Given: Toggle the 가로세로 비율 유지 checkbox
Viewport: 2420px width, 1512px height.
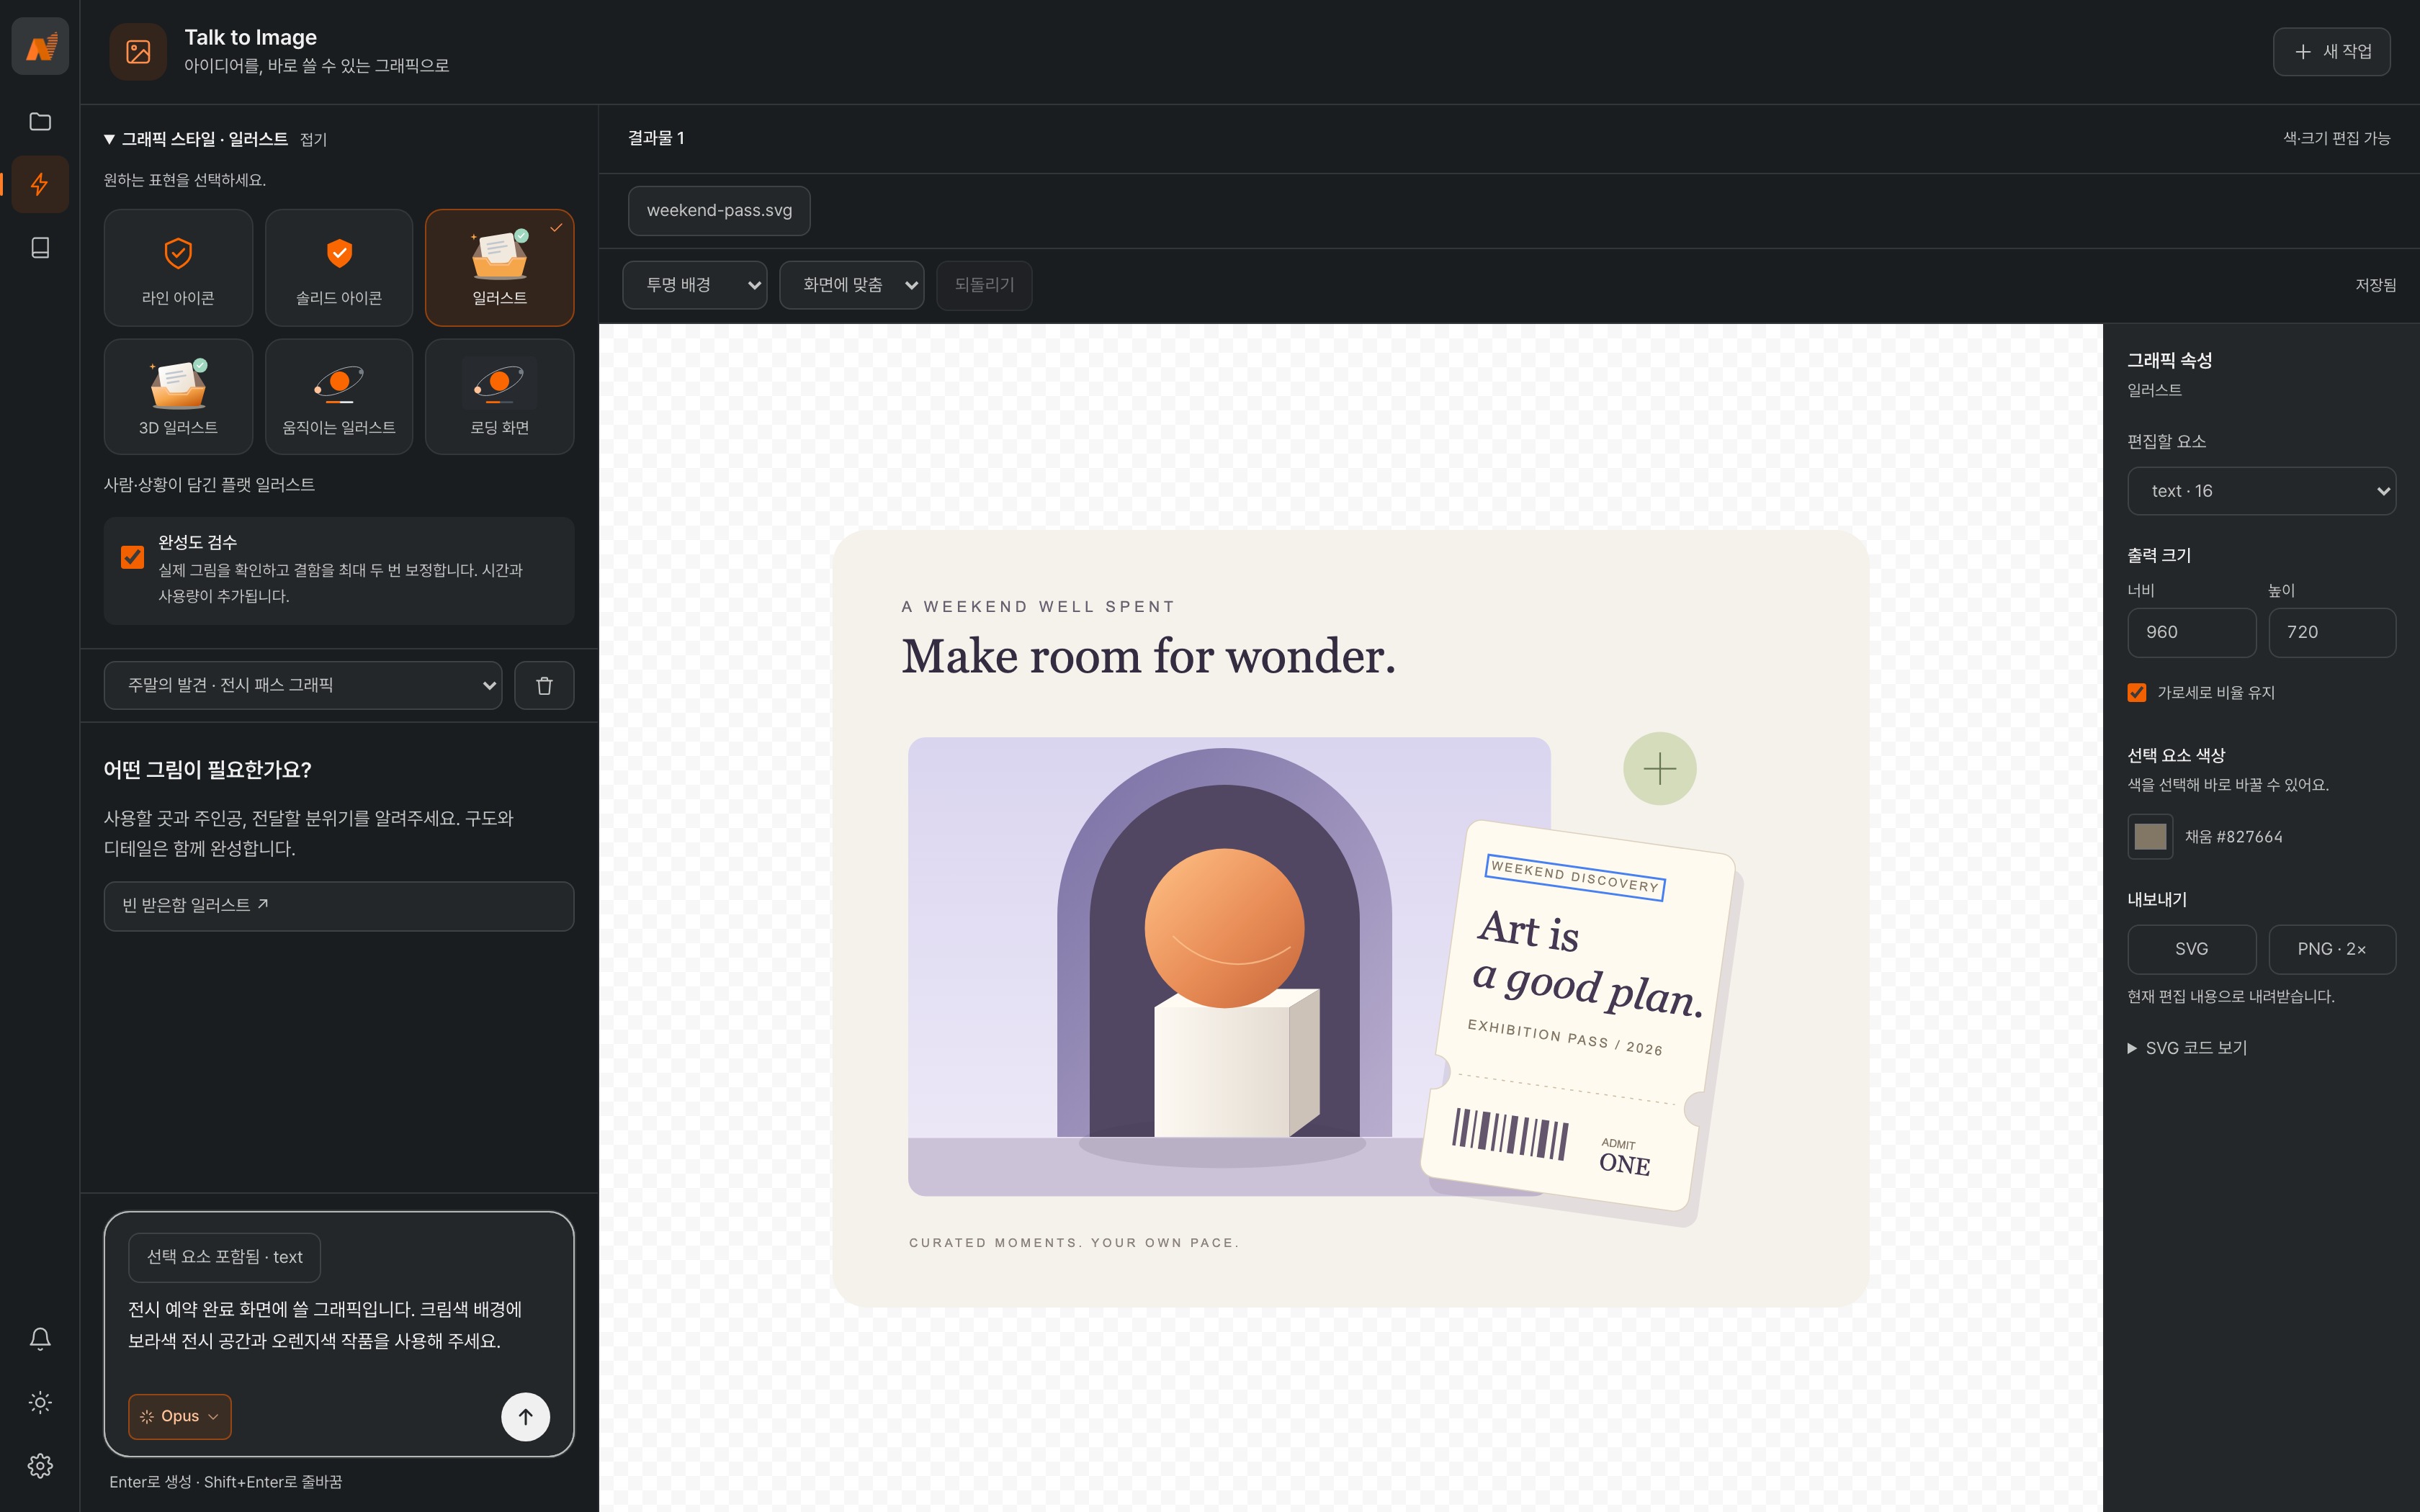Looking at the screenshot, I should pyautogui.click(x=2137, y=692).
